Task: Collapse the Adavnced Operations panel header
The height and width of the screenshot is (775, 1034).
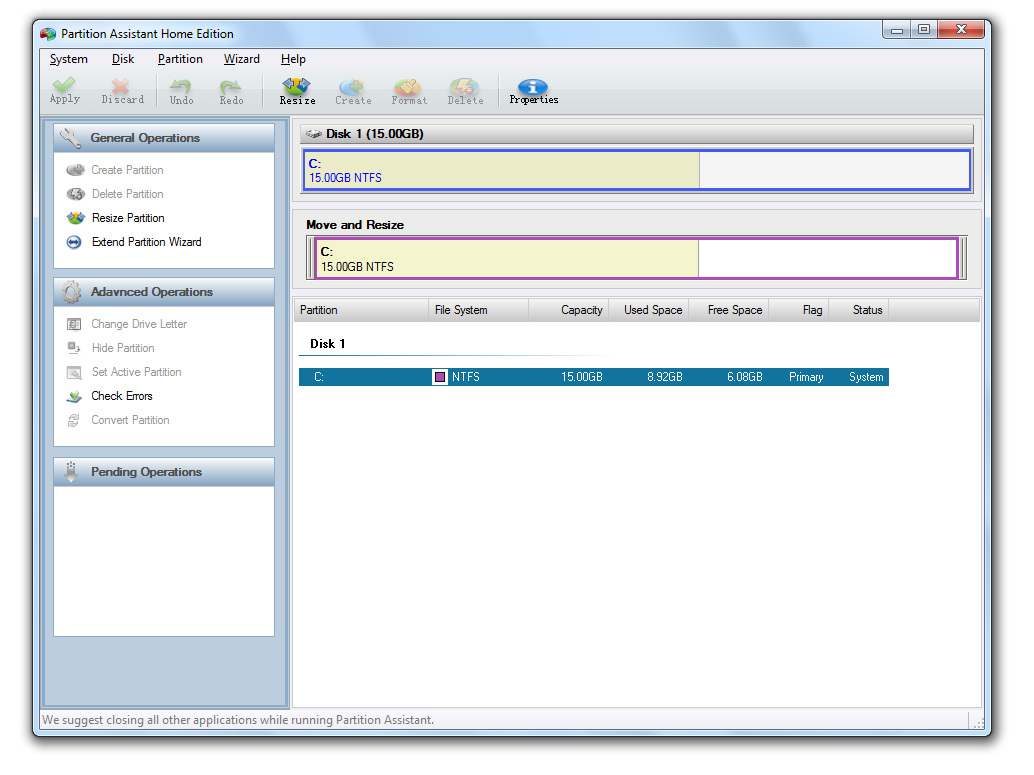Action: [164, 292]
